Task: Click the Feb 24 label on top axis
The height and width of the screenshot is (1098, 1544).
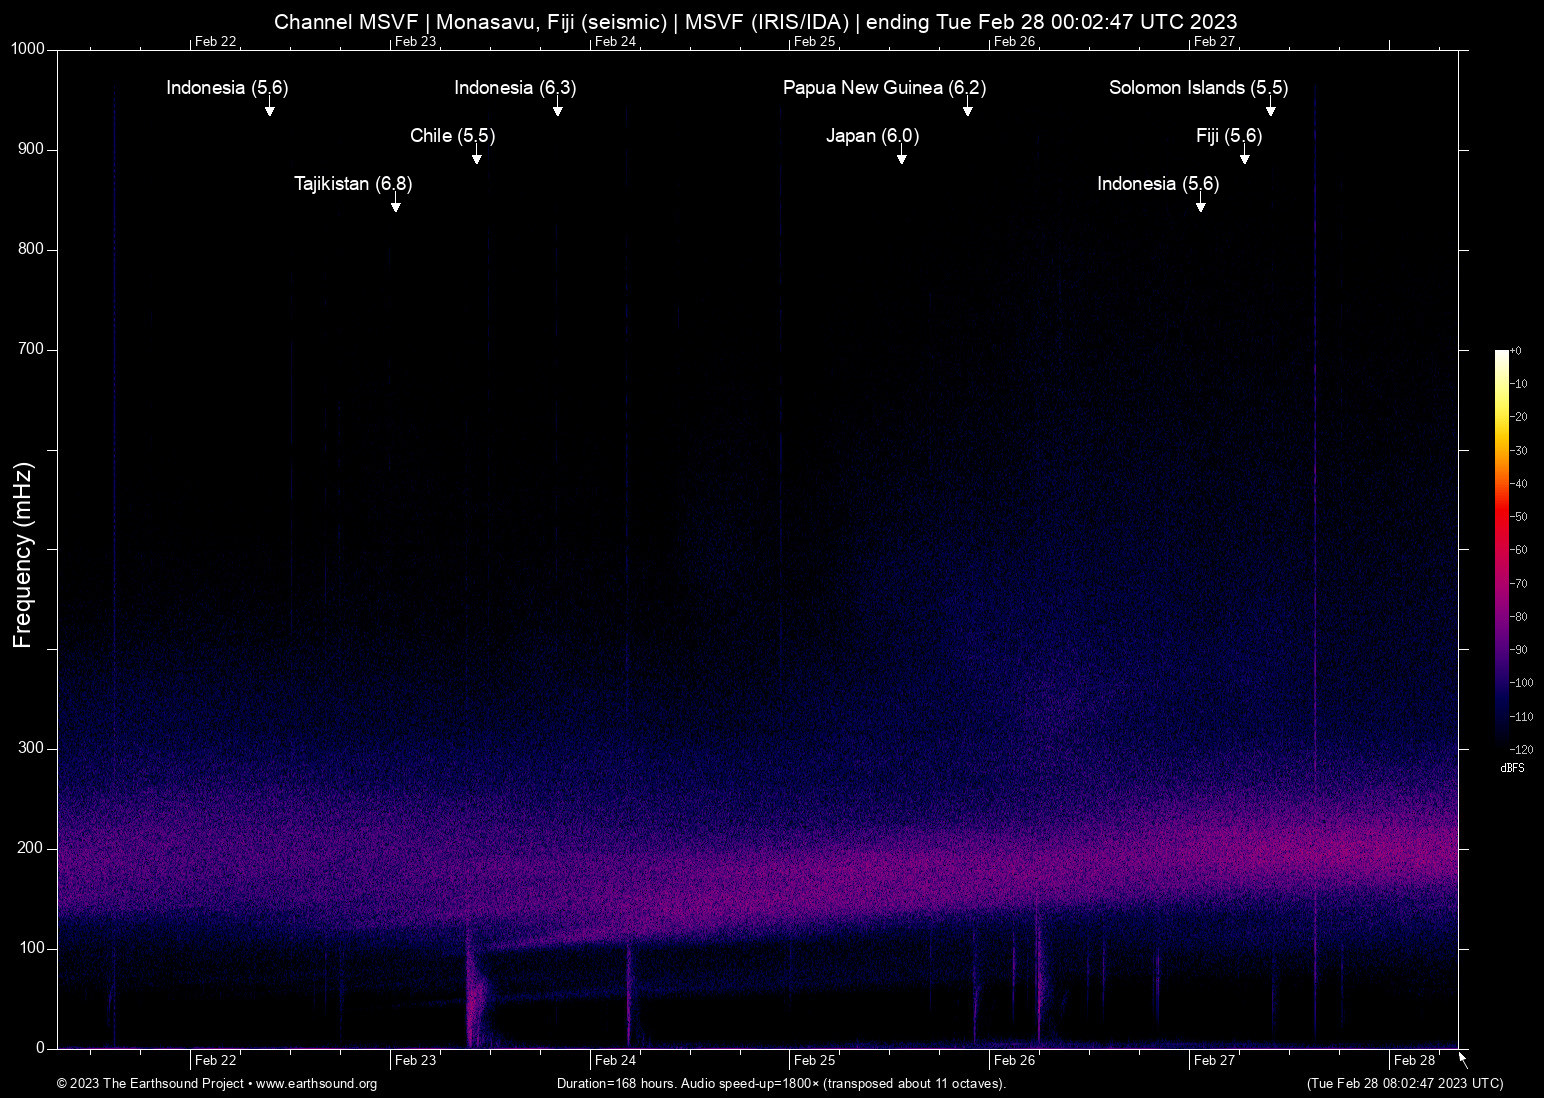Action: tap(615, 41)
